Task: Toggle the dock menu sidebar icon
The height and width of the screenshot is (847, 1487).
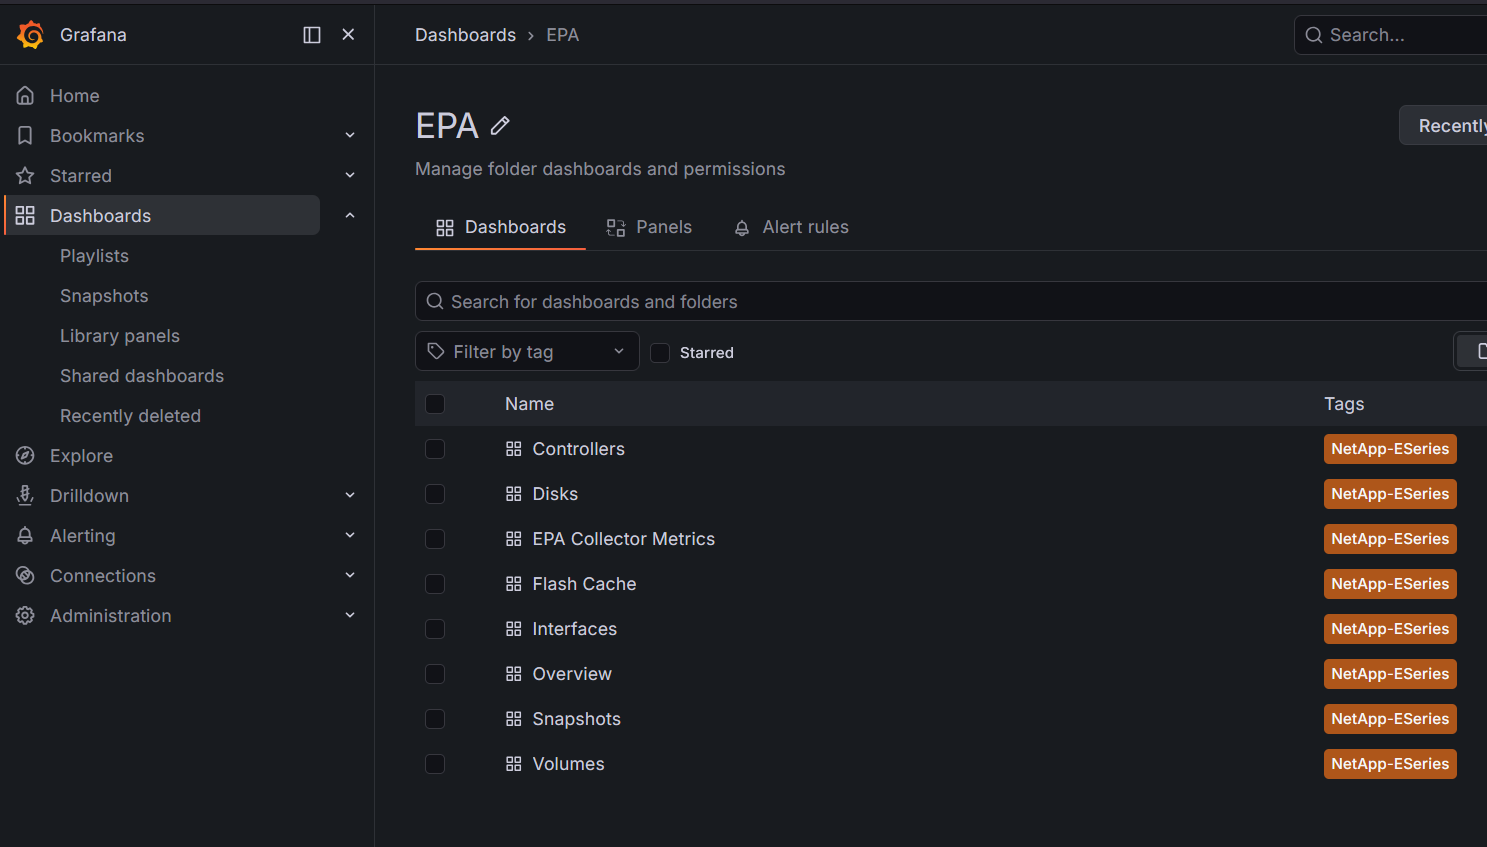Action: [x=312, y=35]
